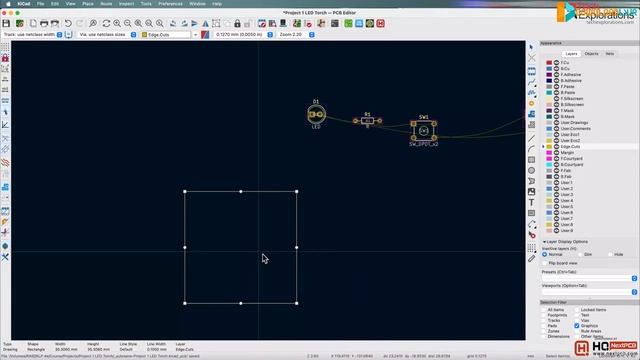Screen dimensions: 640x360
Task: Click the F.Cu layer color swatch
Action: tap(549, 63)
